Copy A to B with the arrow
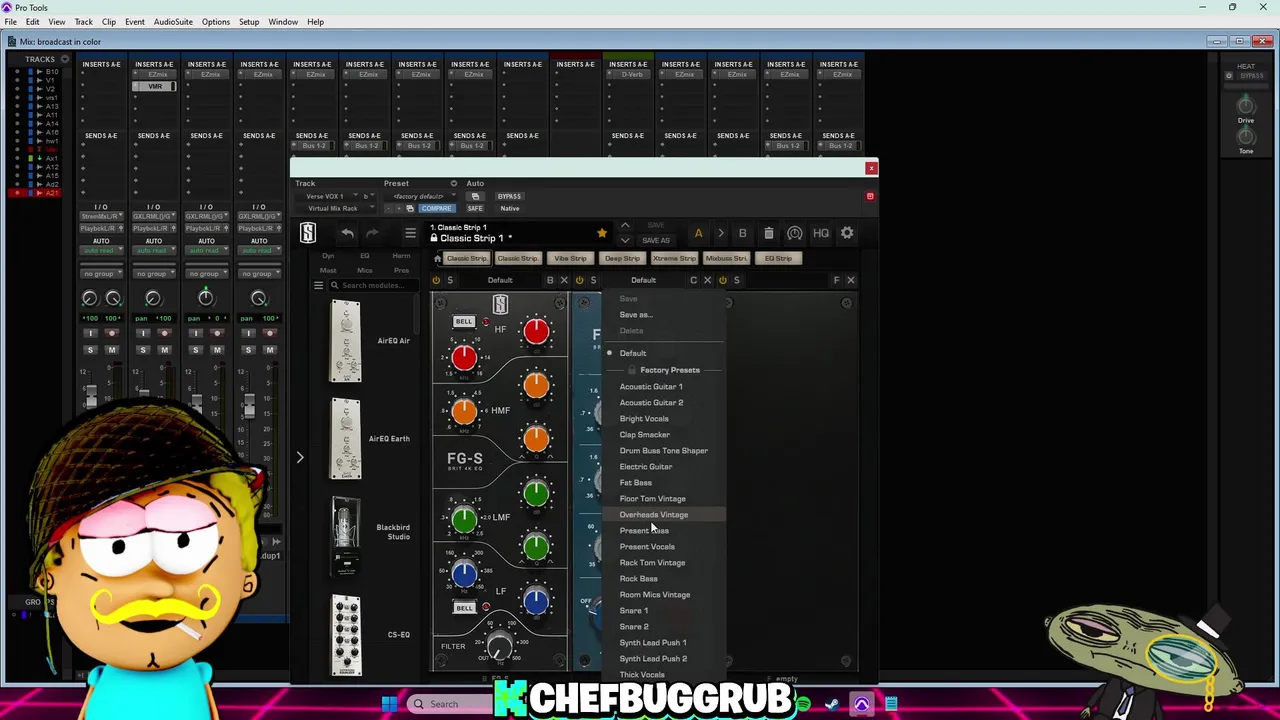 point(720,233)
